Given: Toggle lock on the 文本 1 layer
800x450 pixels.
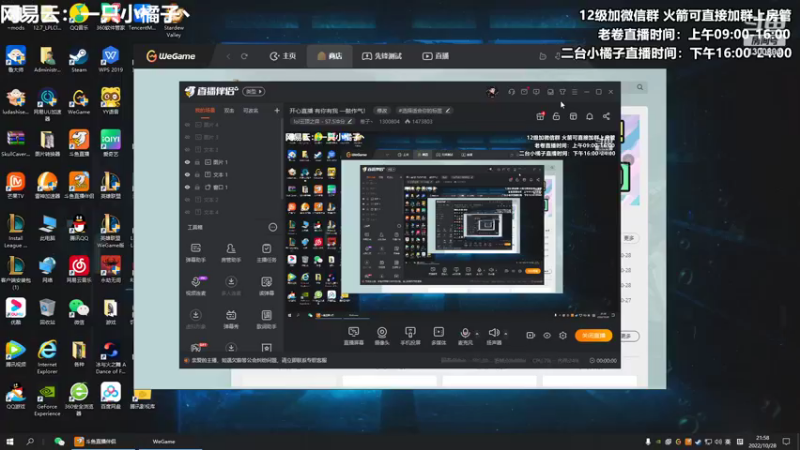Looking at the screenshot, I should click(x=197, y=174).
